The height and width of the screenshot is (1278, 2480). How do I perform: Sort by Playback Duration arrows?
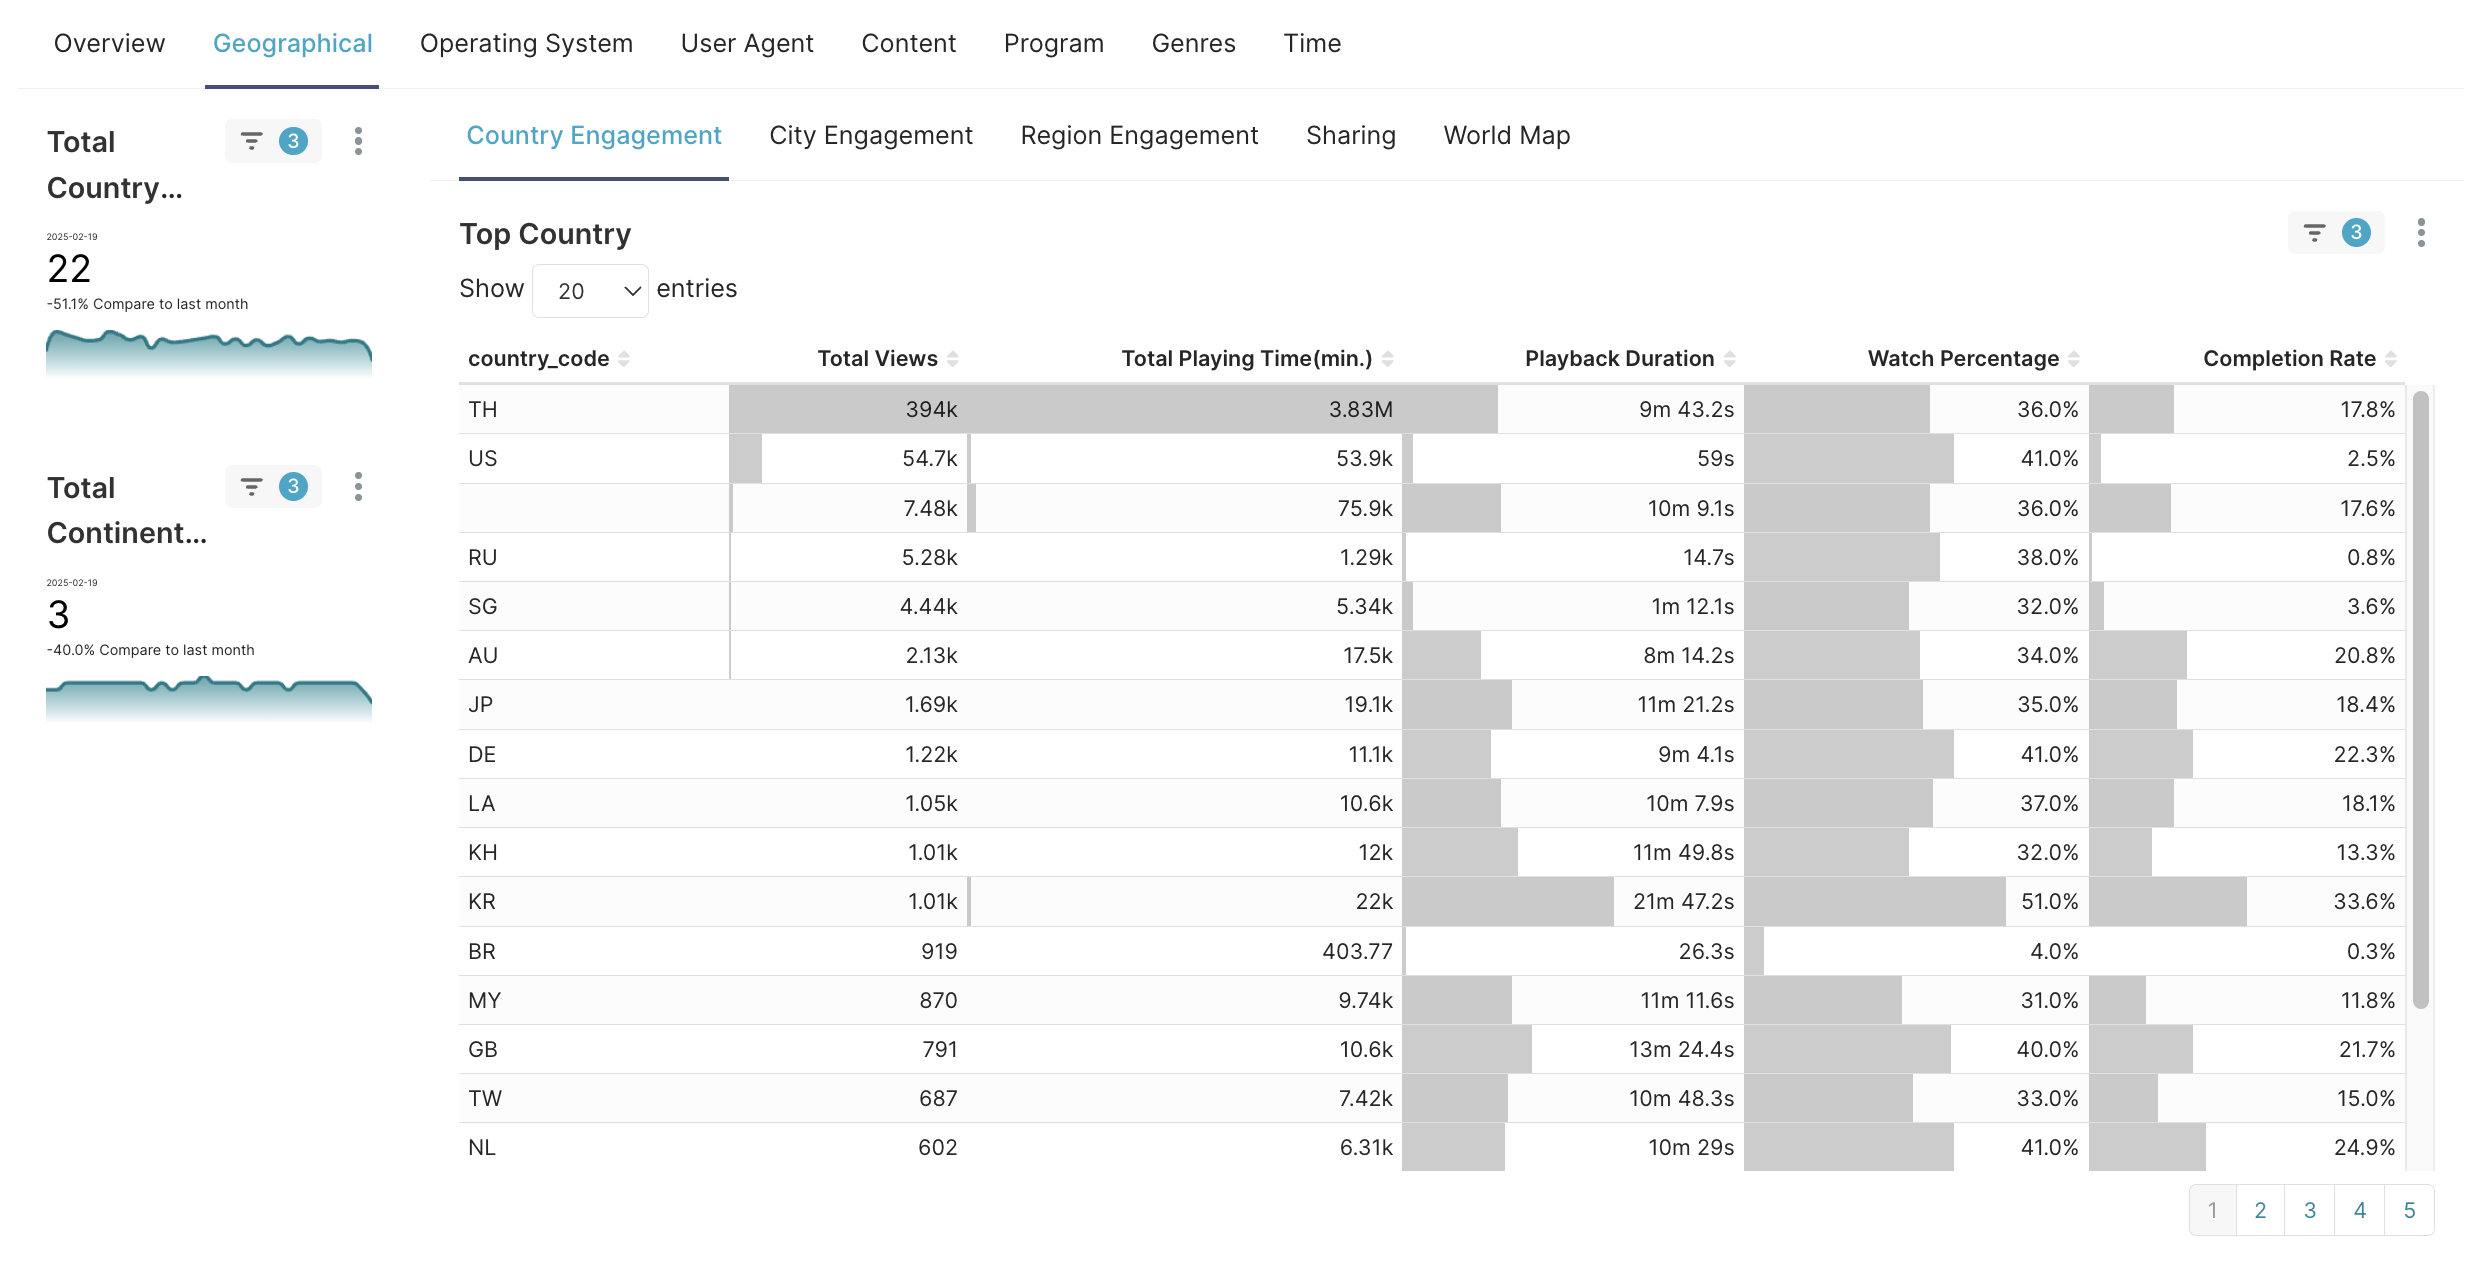(x=1730, y=359)
